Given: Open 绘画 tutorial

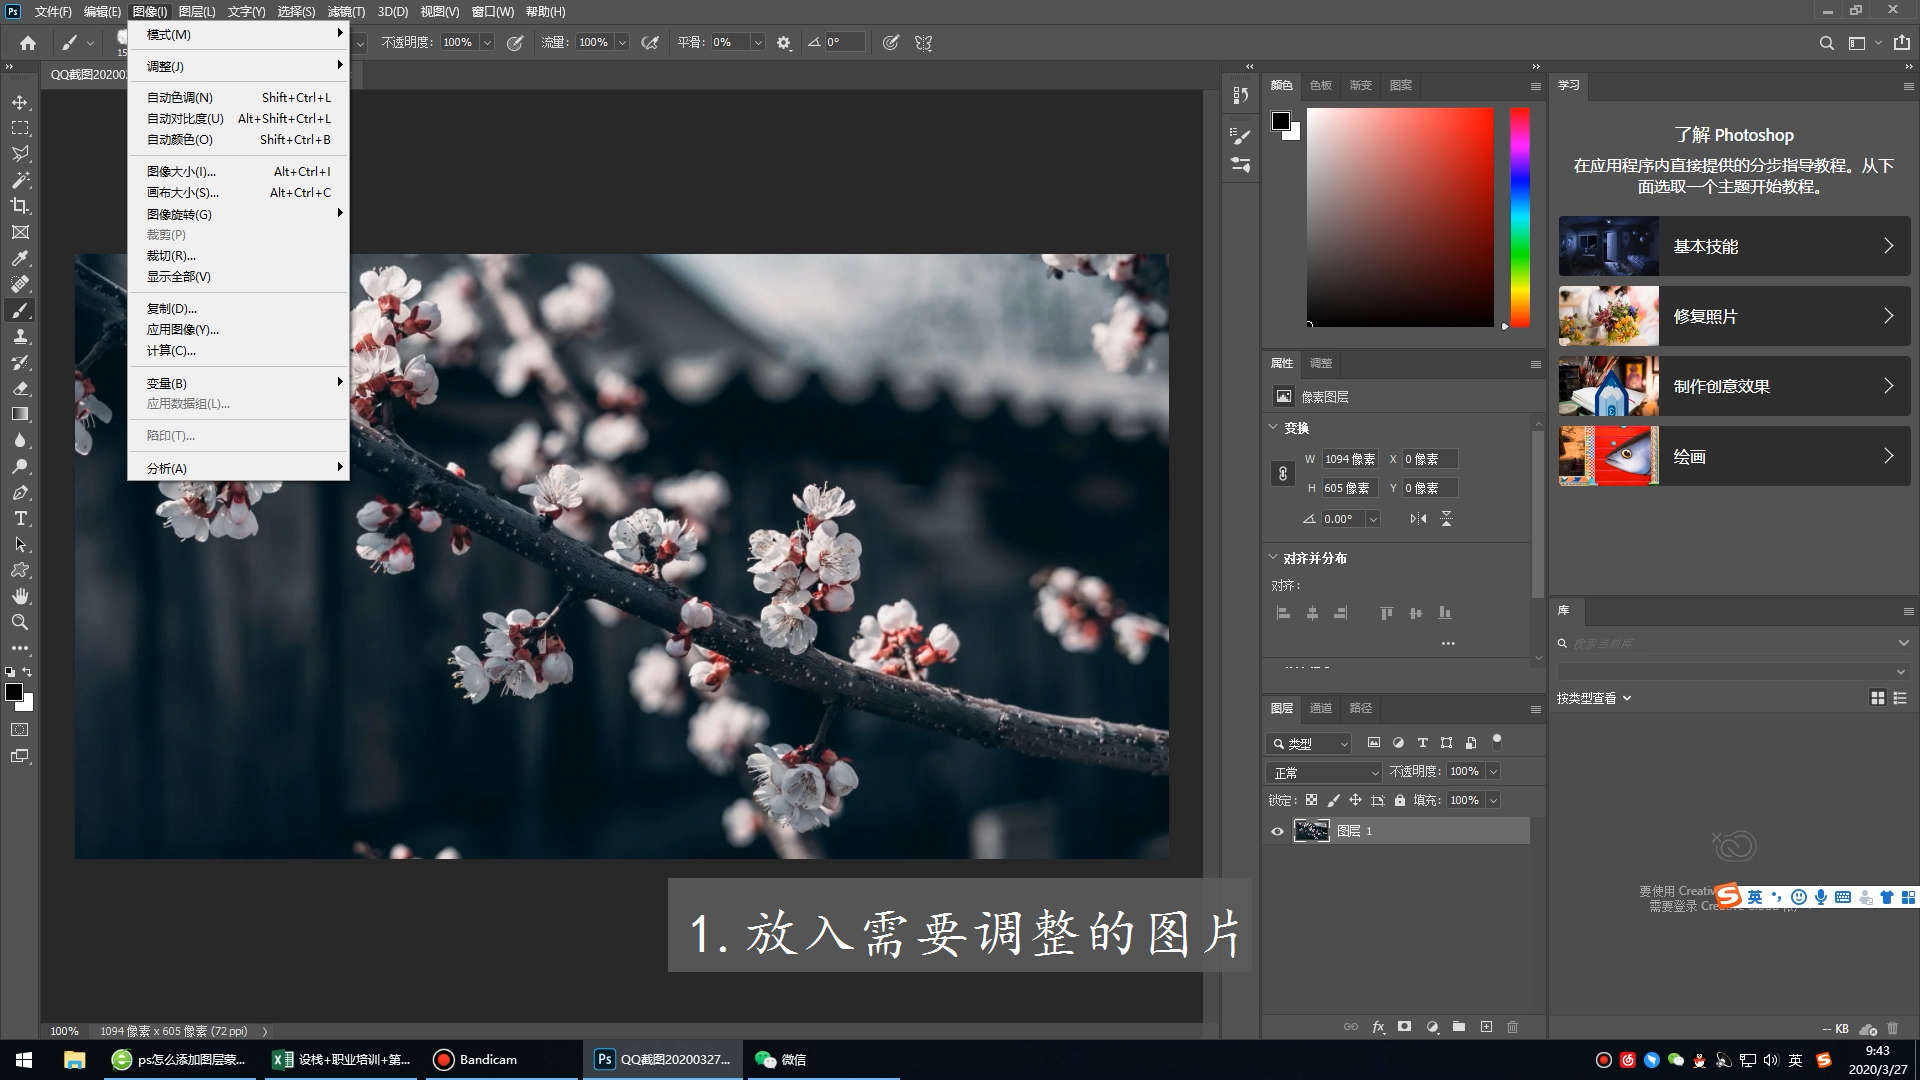Looking at the screenshot, I should click(x=1734, y=456).
